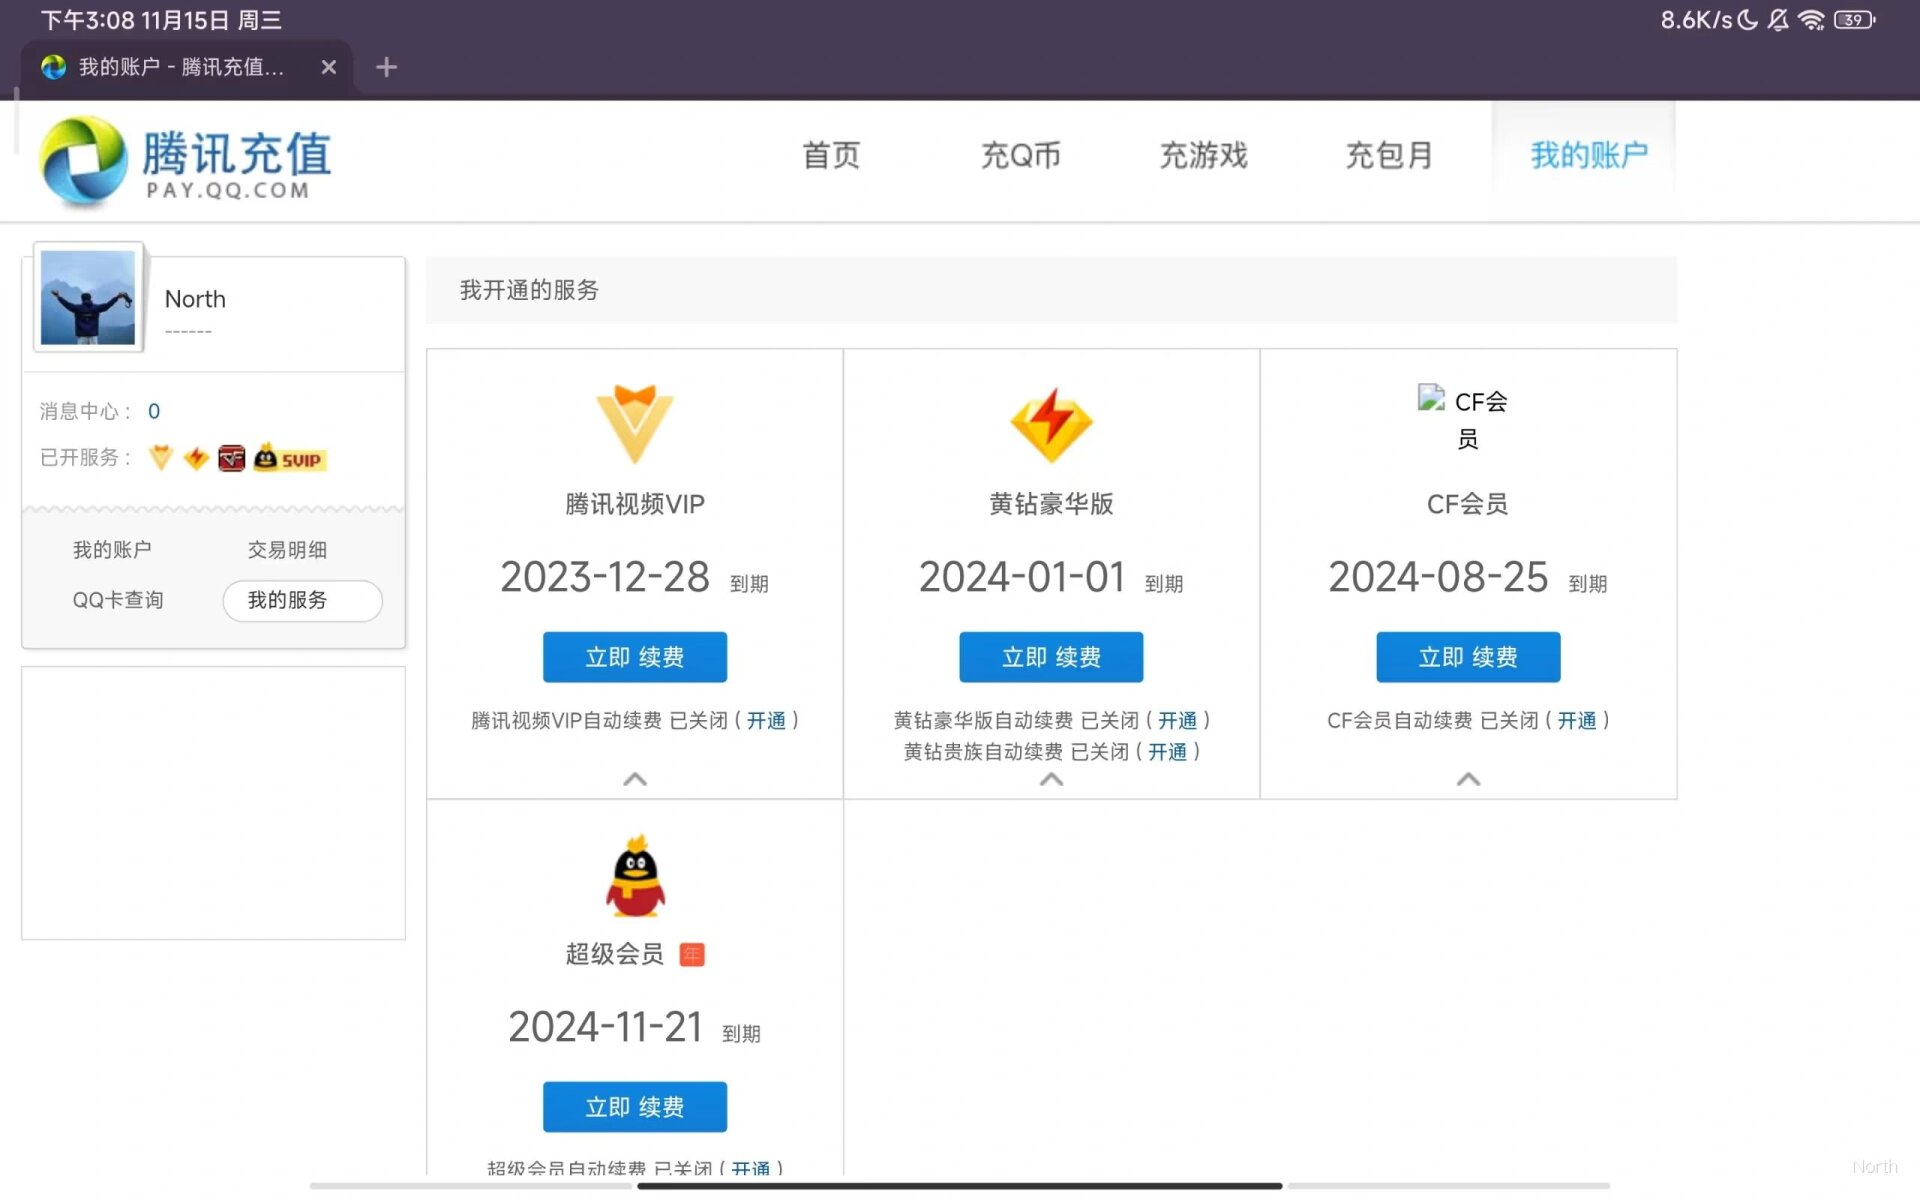Collapse the 腾讯视频VIP card chevron
Screen dimensions: 1920x1200
(x=635, y=779)
